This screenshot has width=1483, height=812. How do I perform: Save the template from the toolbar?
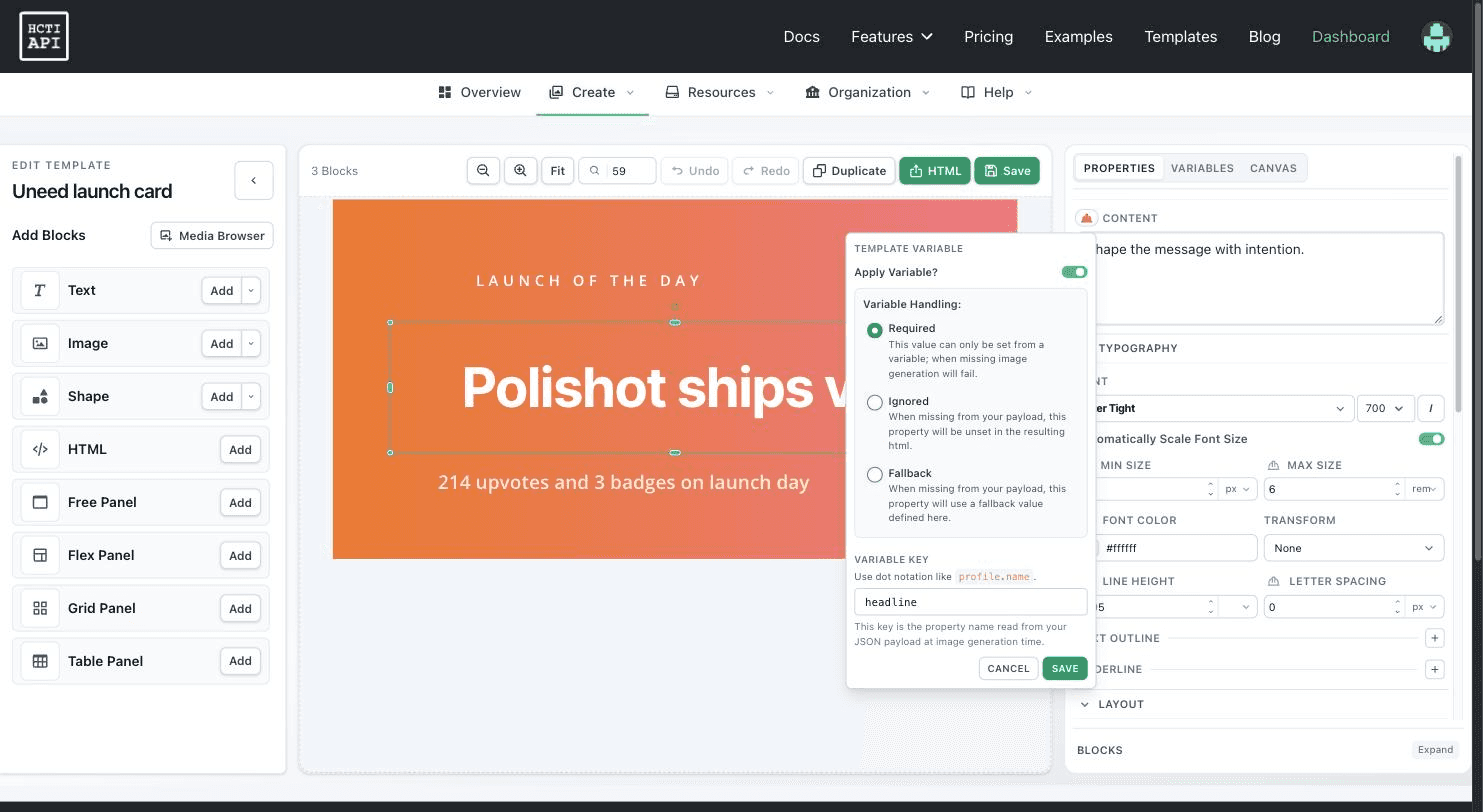pos(1007,171)
